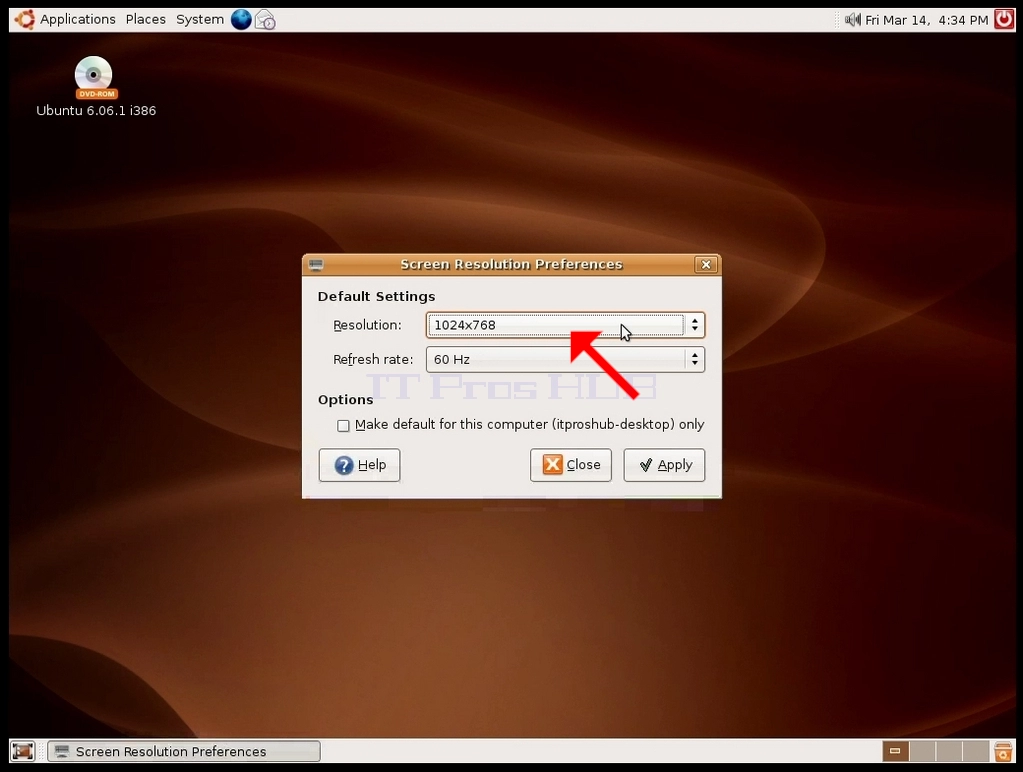The image size is (1023, 772).
Task: Open the System menu
Action: (x=200, y=20)
